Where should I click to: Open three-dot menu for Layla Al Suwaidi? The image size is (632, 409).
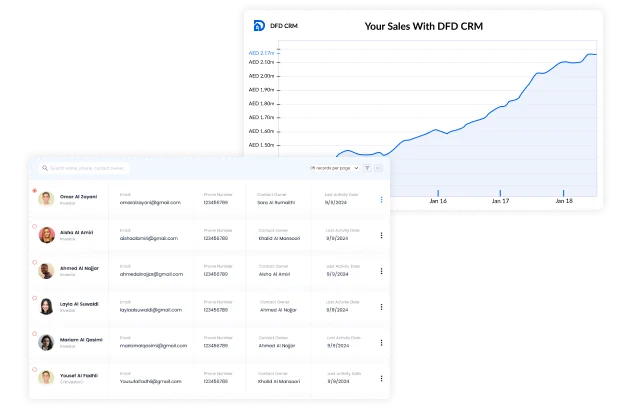[381, 307]
